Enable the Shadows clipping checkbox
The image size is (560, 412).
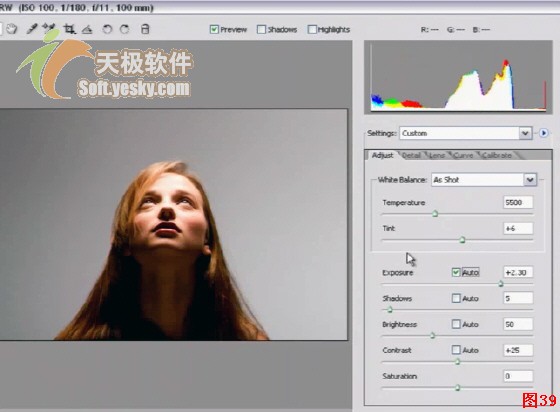(x=261, y=29)
